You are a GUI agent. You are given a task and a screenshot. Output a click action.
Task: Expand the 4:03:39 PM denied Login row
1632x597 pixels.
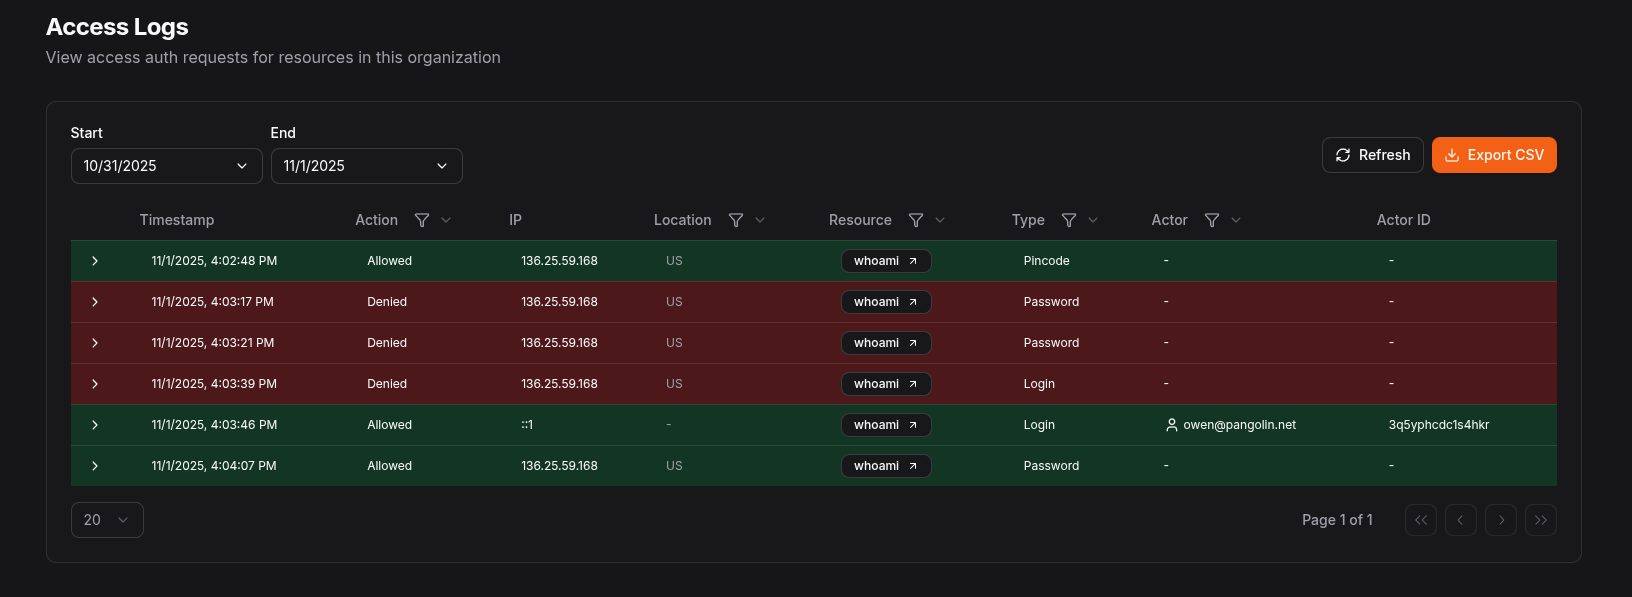coord(95,384)
